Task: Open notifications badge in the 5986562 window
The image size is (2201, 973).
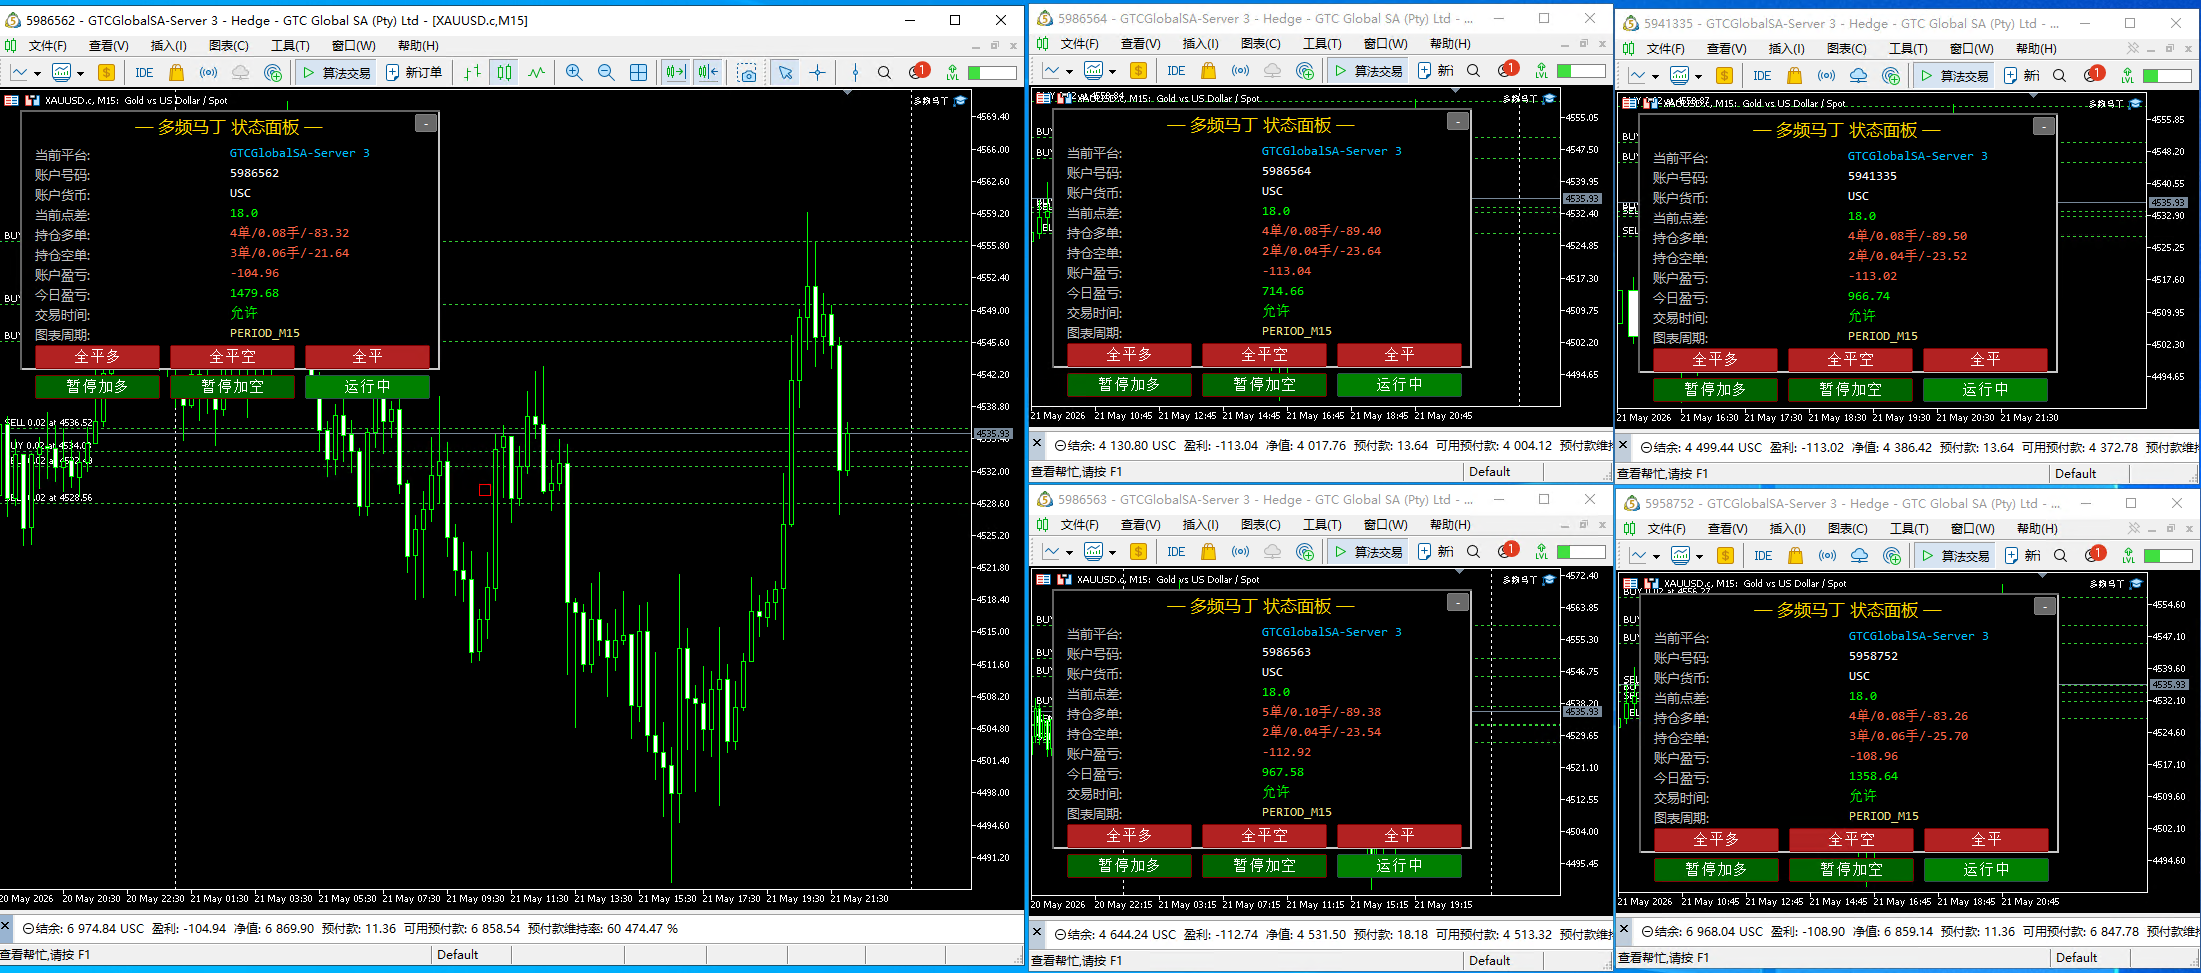Action: point(919,71)
